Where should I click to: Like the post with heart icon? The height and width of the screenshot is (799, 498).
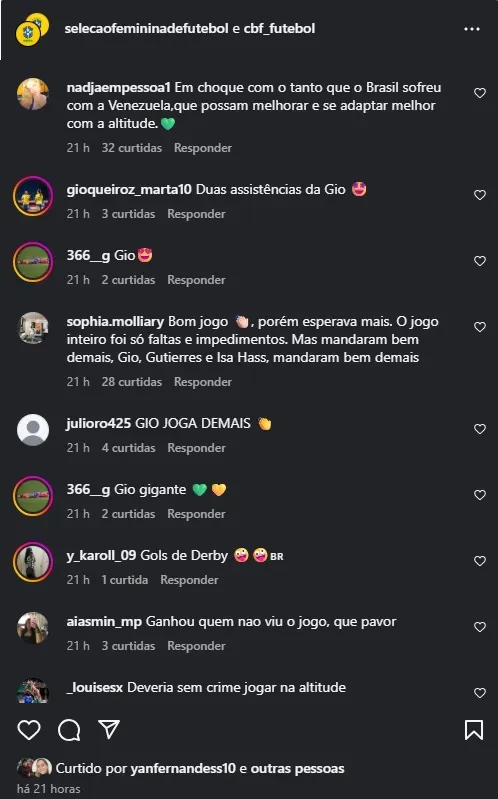coord(29,730)
